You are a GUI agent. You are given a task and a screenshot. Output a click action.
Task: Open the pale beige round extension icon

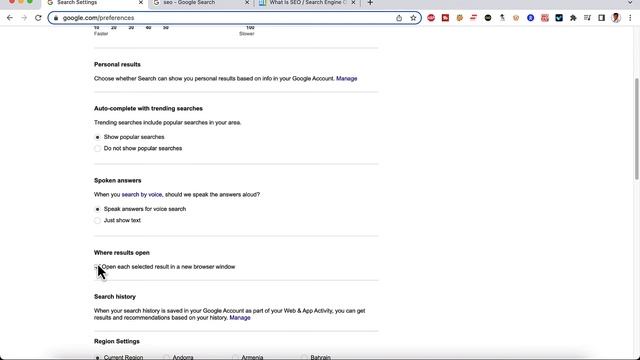click(516, 18)
